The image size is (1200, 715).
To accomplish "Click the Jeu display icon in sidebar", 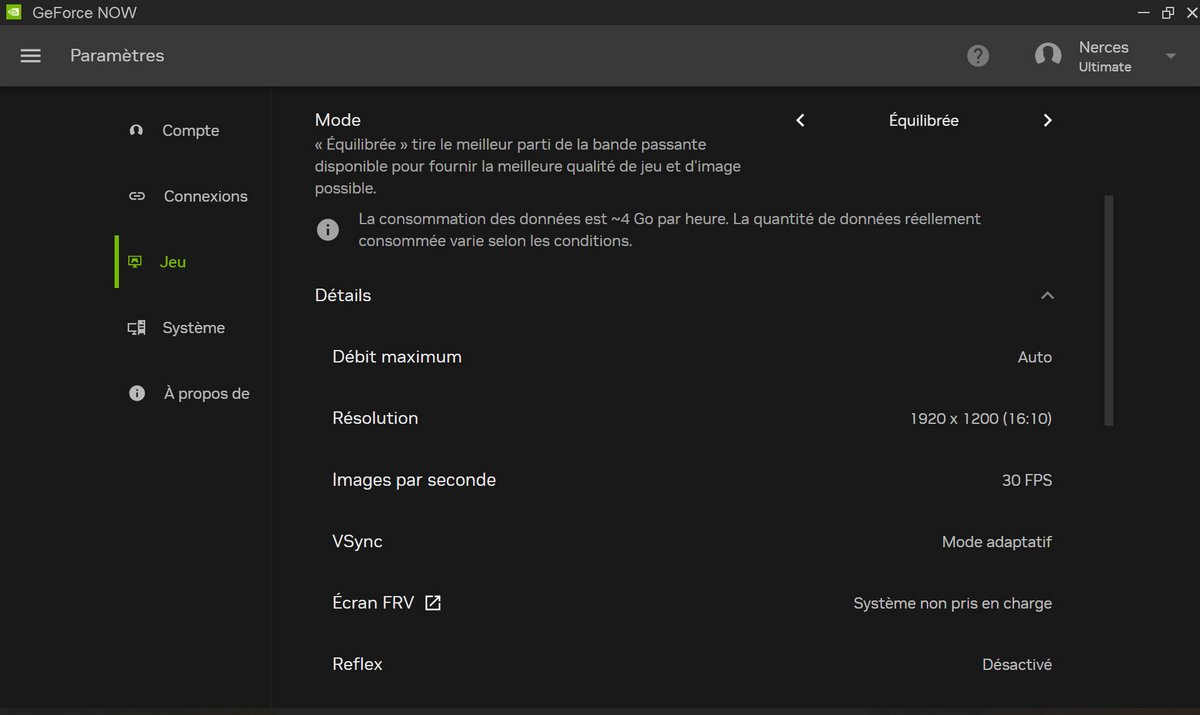I will 134,261.
